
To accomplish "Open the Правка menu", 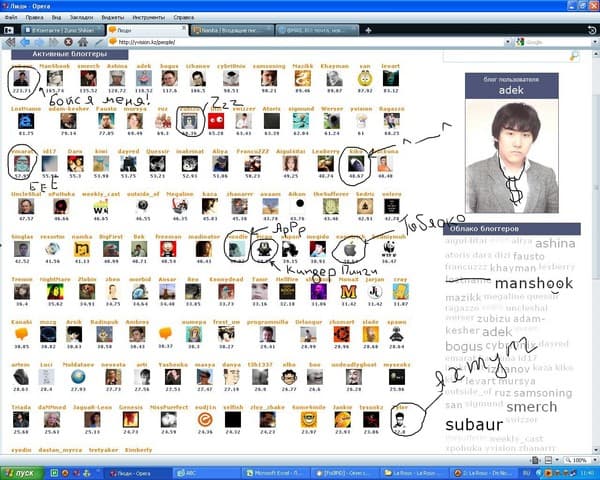I will pos(34,17).
